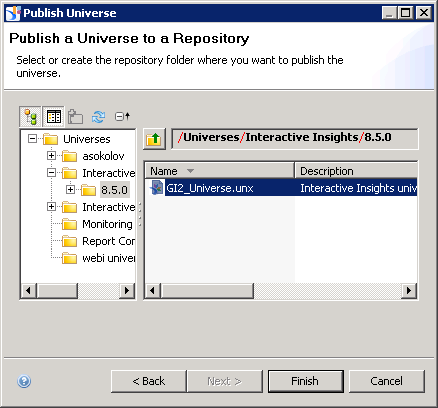The width and height of the screenshot is (438, 408).
Task: Click the new folder icon
Action: [x=75, y=117]
